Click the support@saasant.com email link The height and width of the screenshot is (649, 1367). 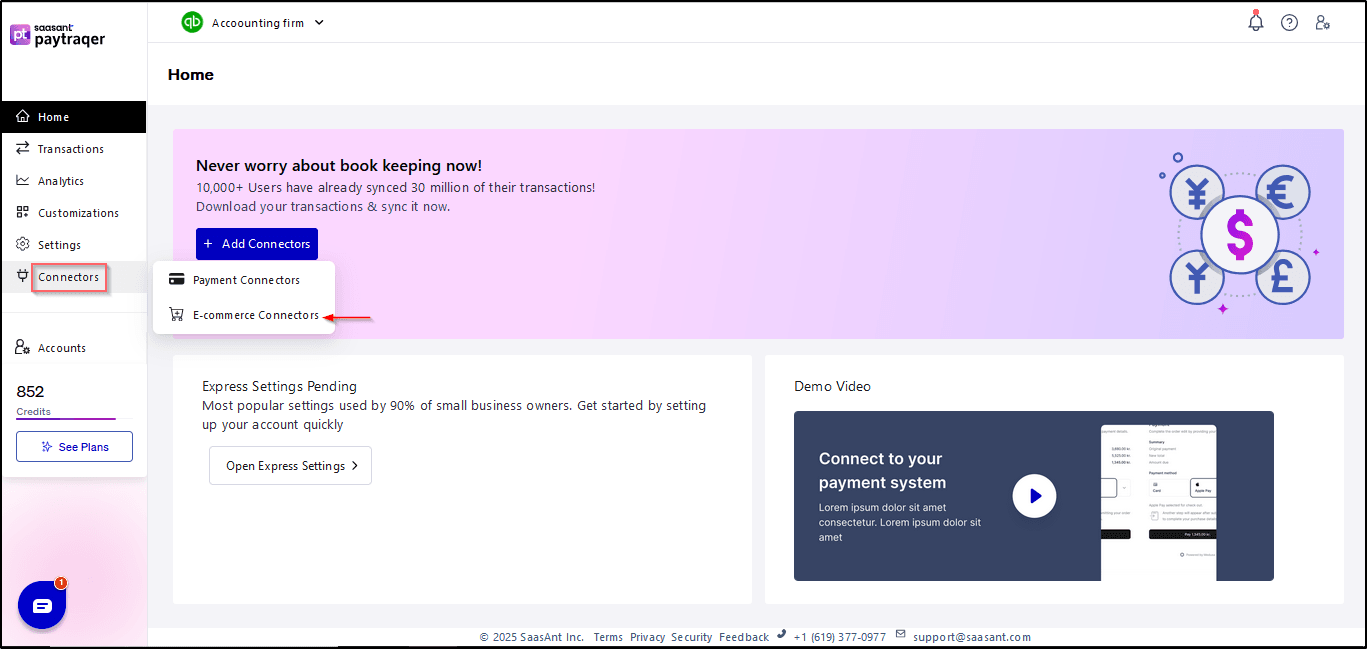[971, 637]
